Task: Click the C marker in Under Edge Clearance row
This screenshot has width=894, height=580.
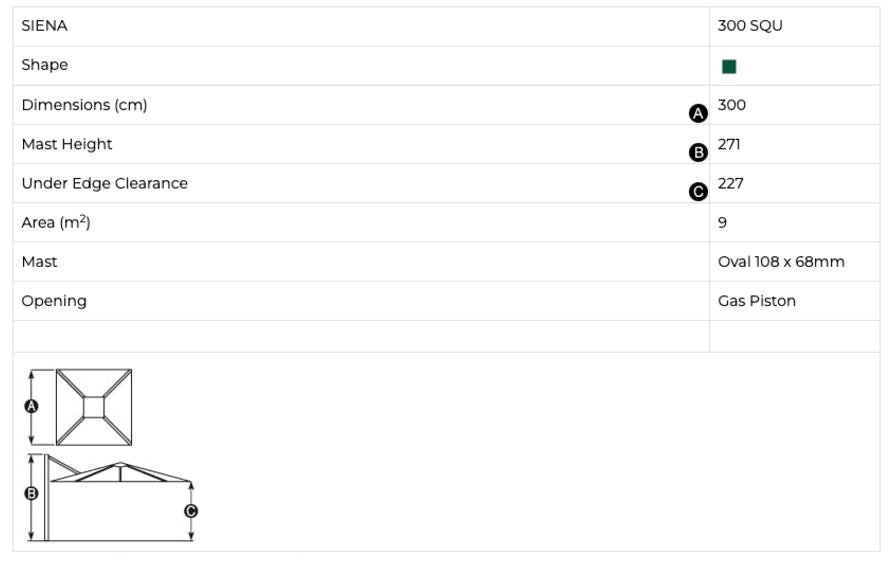Action: pos(698,192)
